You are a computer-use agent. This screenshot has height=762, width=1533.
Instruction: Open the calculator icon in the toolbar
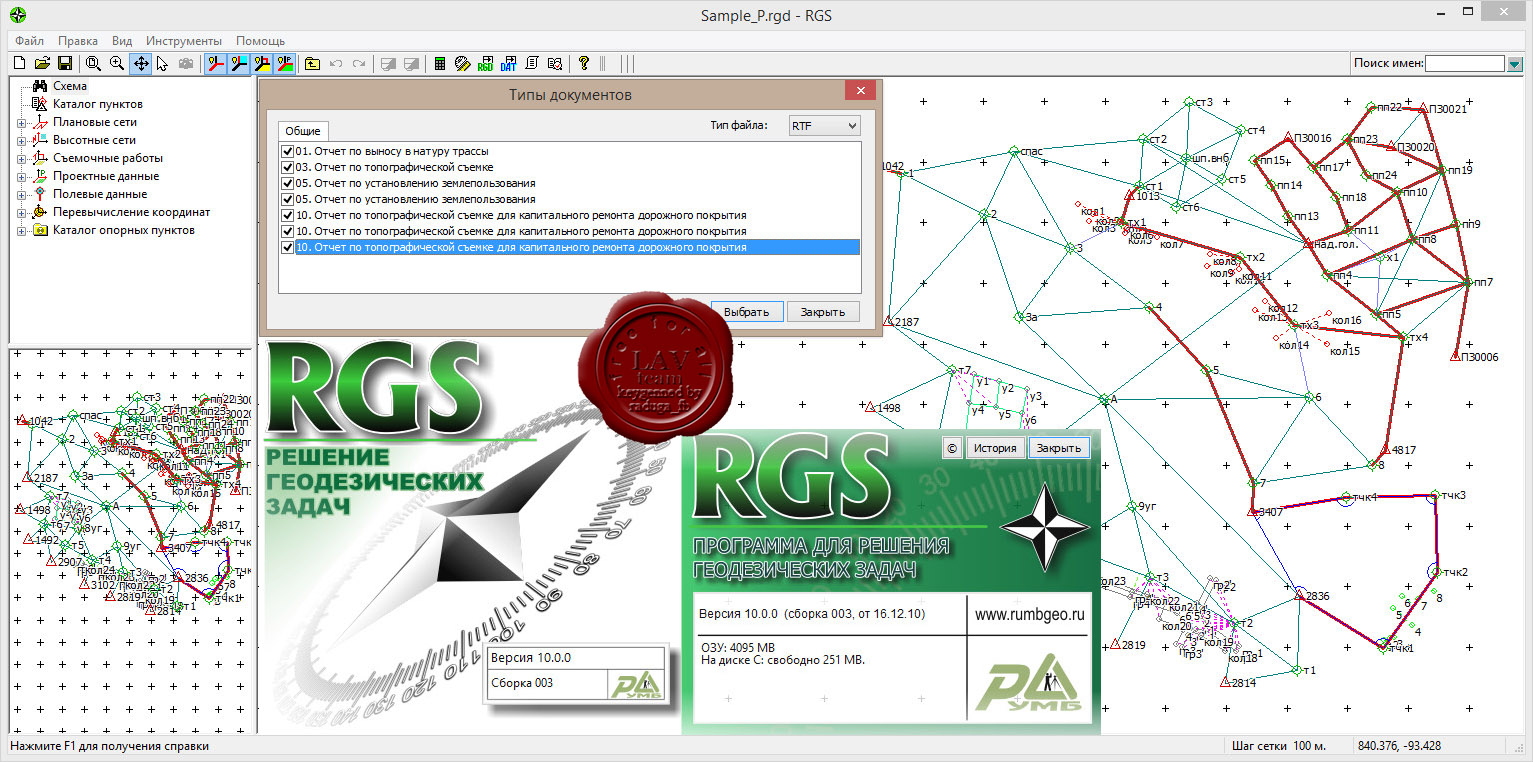pyautogui.click(x=439, y=64)
